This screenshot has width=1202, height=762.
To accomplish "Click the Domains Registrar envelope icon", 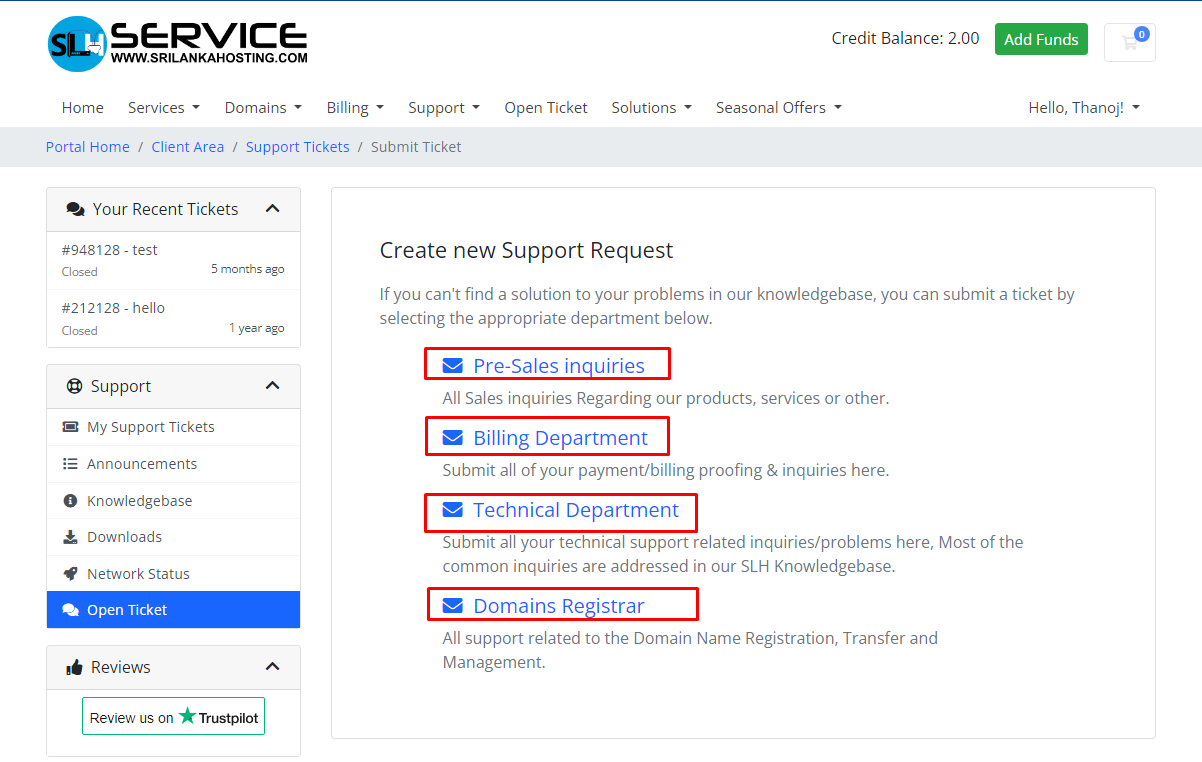I will tap(453, 606).
